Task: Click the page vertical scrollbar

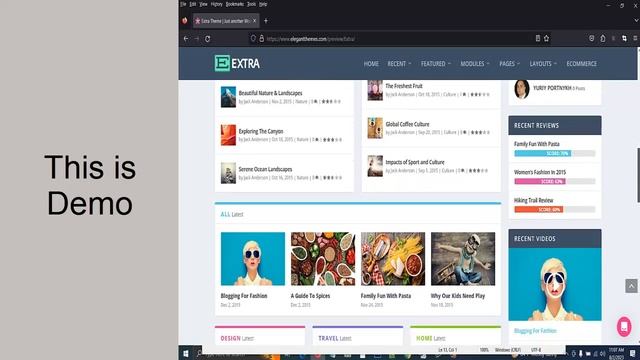Action: tap(638, 175)
